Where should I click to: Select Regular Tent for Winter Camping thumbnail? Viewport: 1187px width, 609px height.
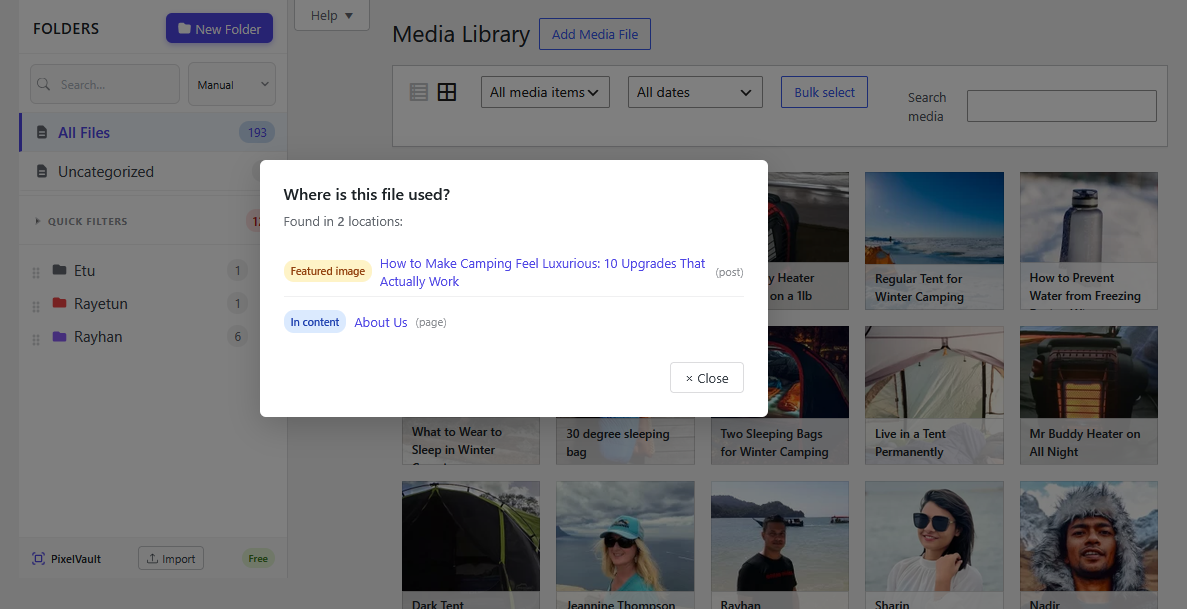(x=934, y=240)
